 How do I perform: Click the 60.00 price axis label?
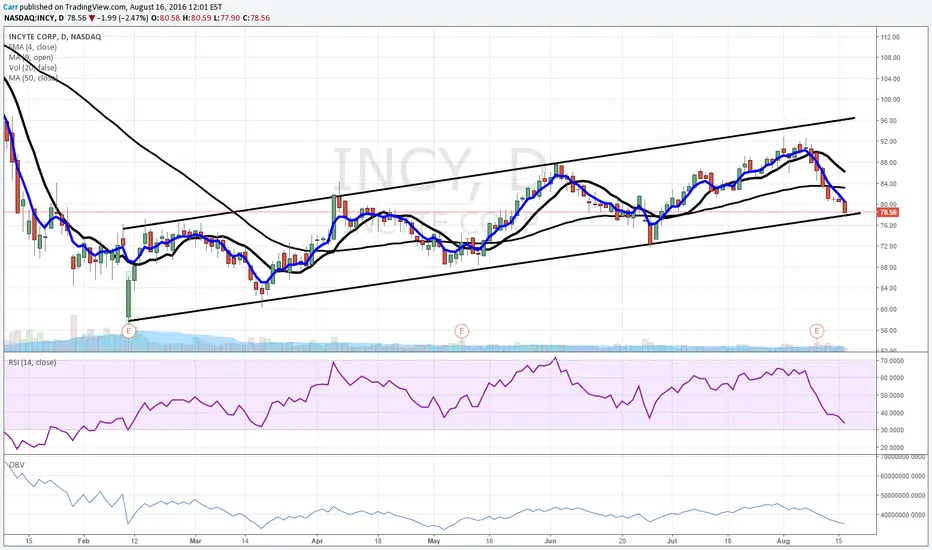(x=890, y=309)
